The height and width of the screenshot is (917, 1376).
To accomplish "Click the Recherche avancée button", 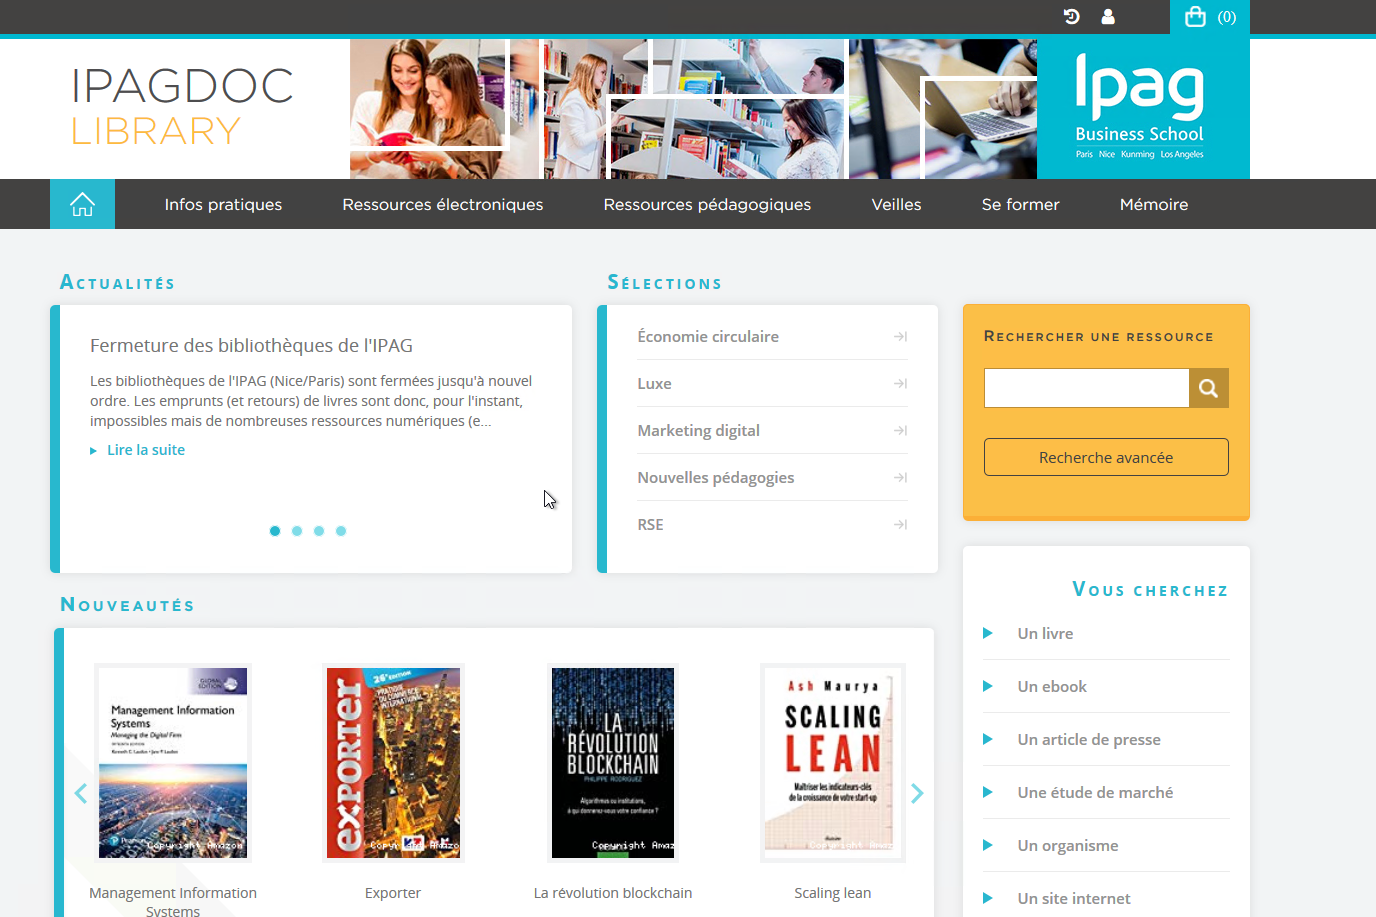I will coord(1106,457).
